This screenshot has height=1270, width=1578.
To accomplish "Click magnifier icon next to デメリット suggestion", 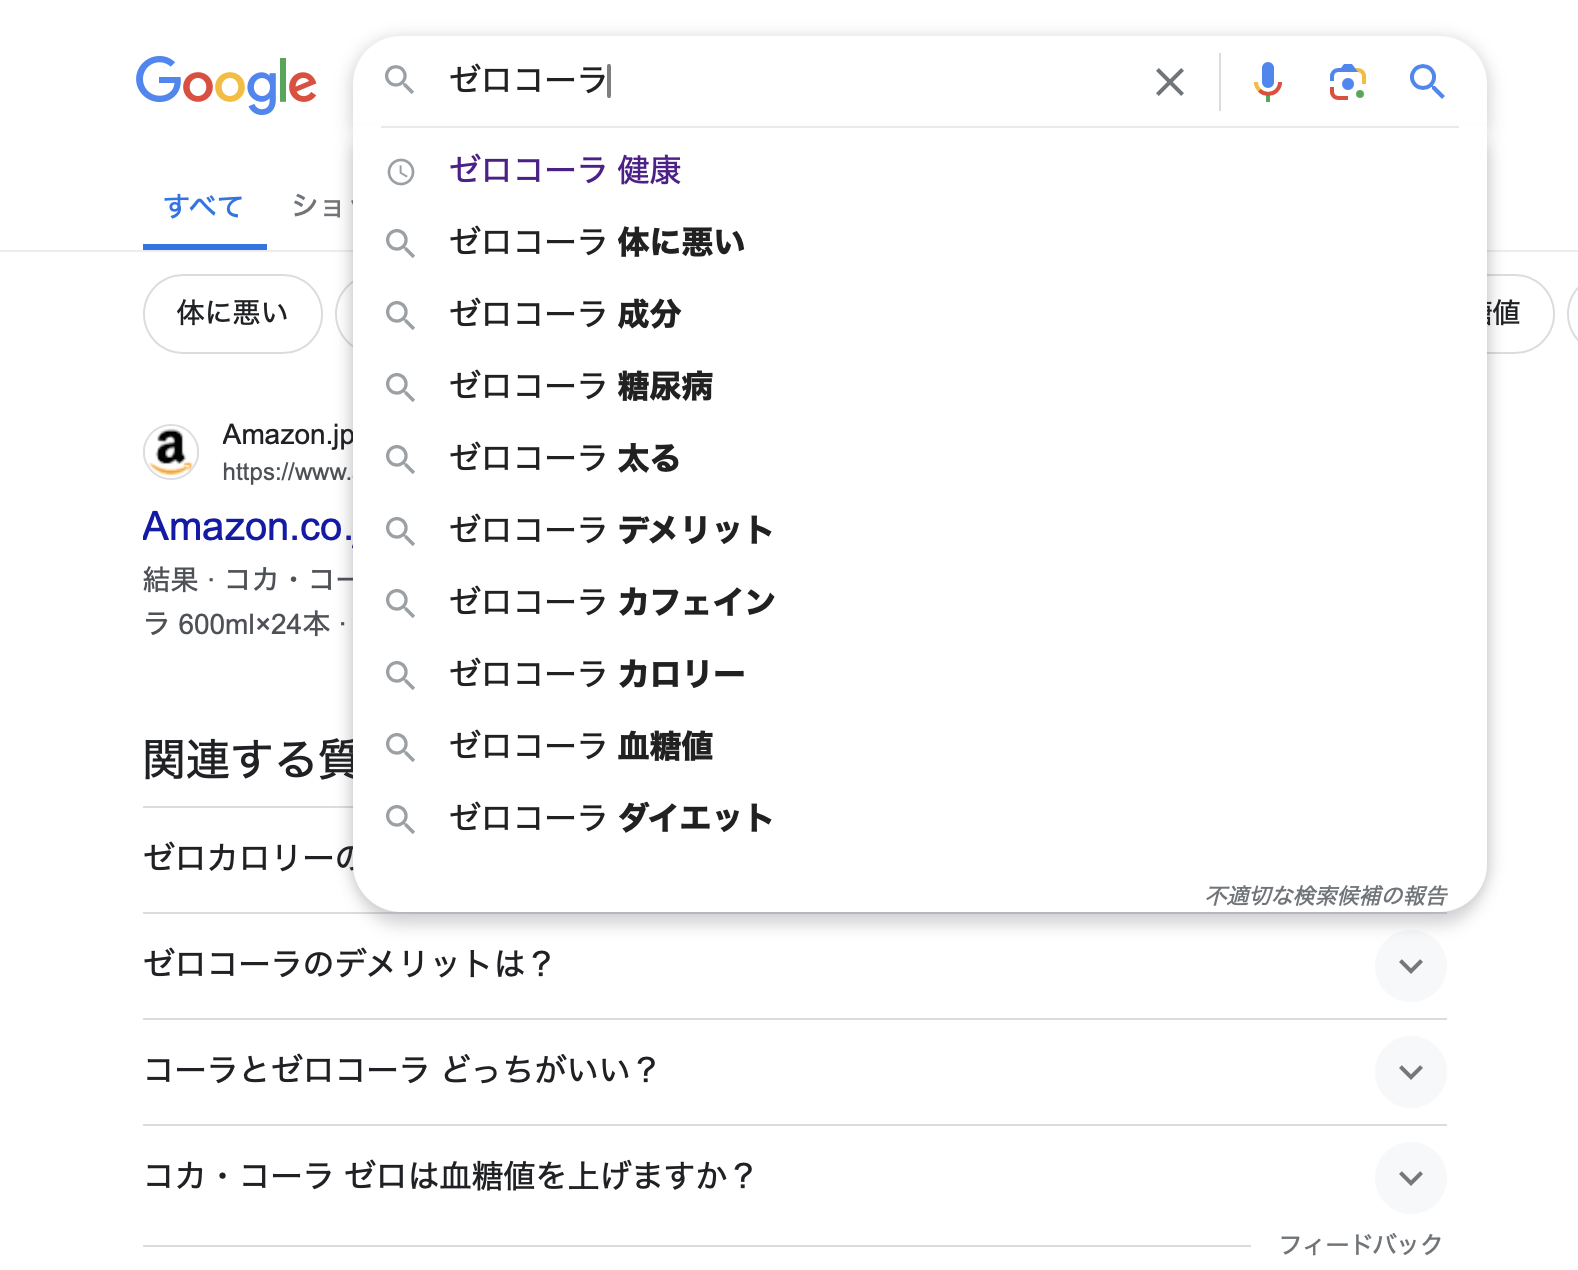I will 400,531.
